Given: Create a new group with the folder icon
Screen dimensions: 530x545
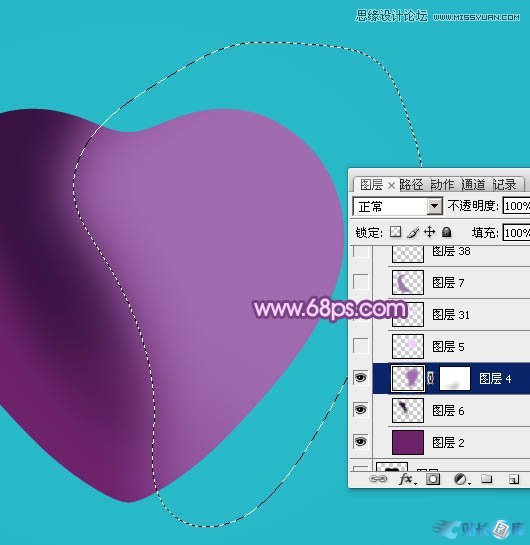Looking at the screenshot, I should point(487,479).
